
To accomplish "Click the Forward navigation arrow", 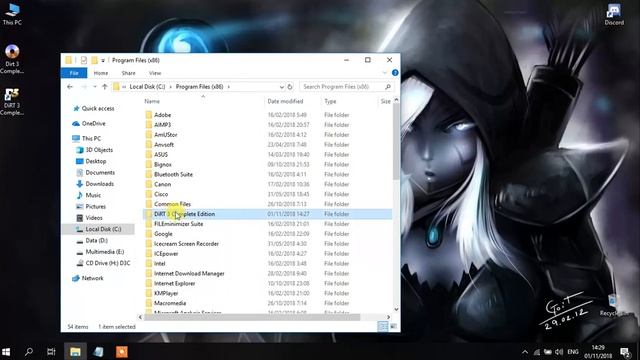I will 84,87.
